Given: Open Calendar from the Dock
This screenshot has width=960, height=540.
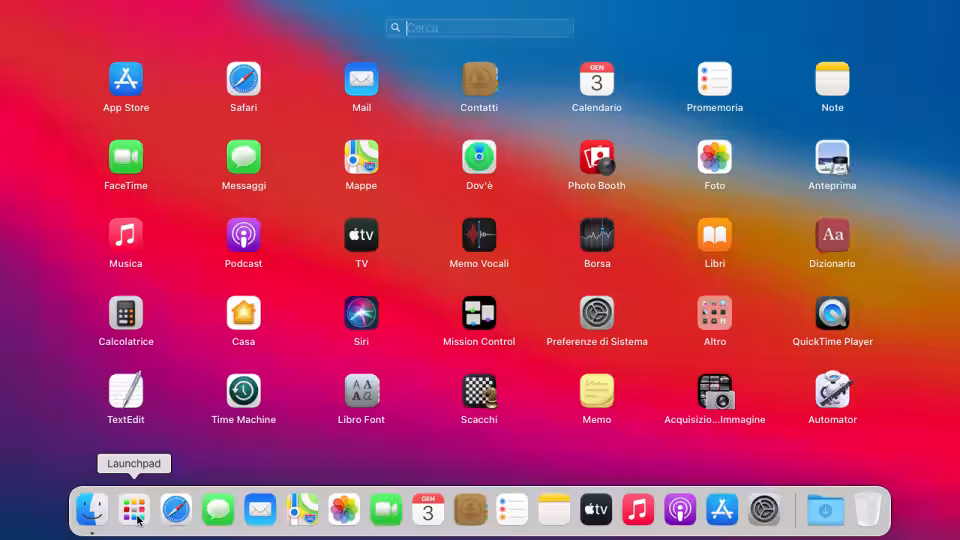Looking at the screenshot, I should pos(428,509).
